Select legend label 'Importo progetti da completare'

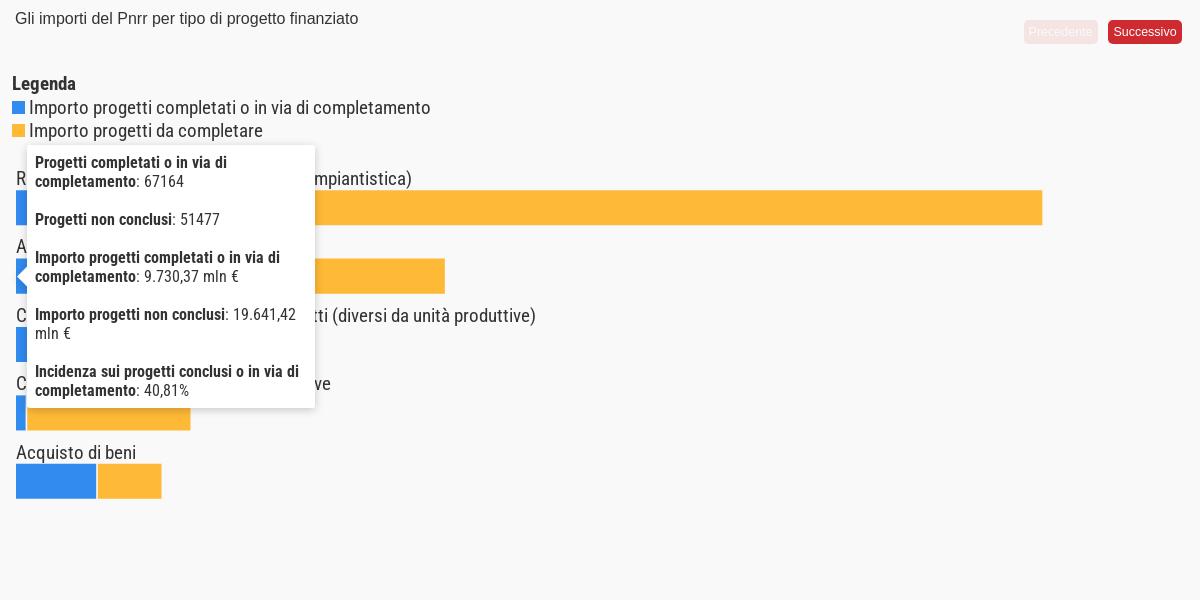(146, 131)
